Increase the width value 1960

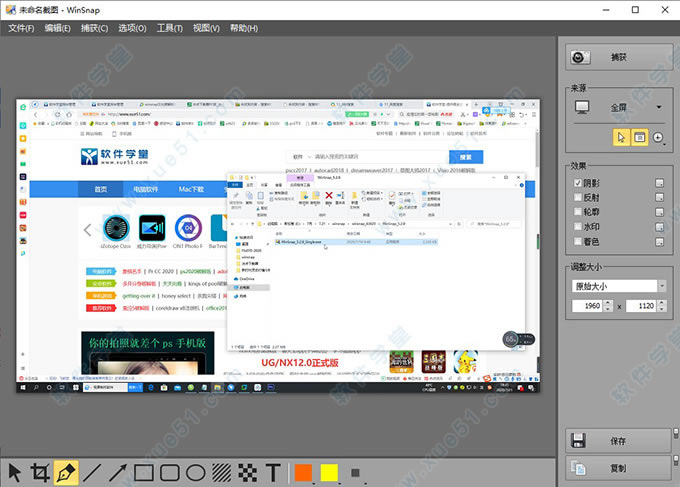(608, 303)
